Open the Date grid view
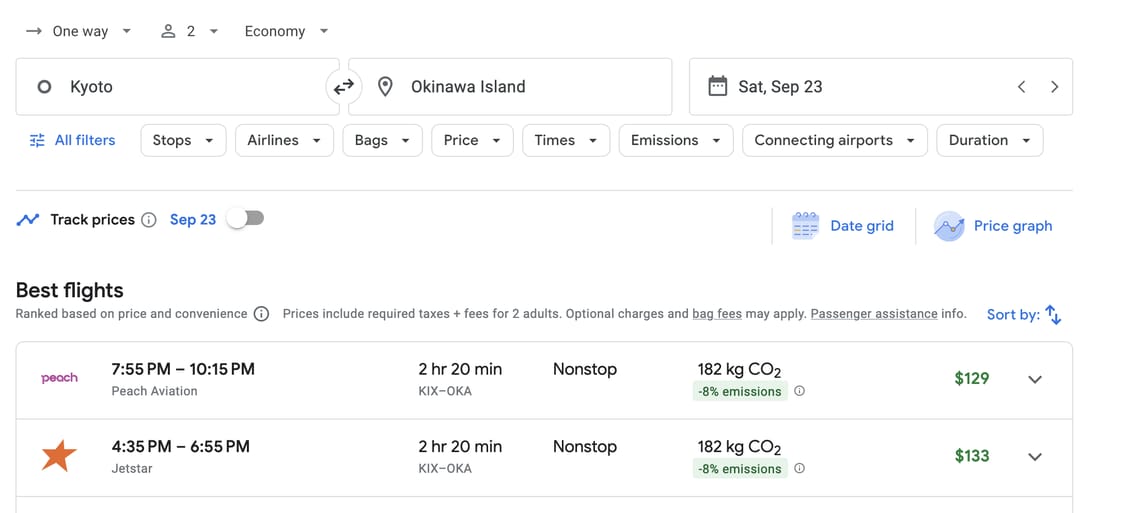 843,226
